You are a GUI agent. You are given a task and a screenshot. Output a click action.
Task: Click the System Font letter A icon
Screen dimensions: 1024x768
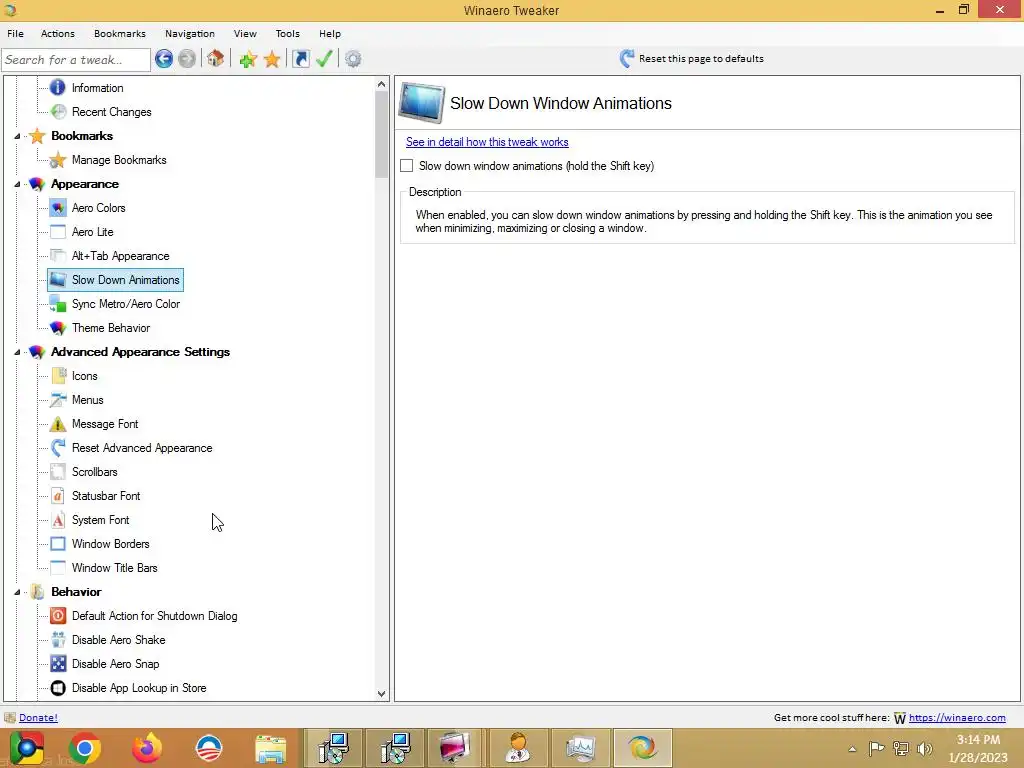pyautogui.click(x=58, y=520)
